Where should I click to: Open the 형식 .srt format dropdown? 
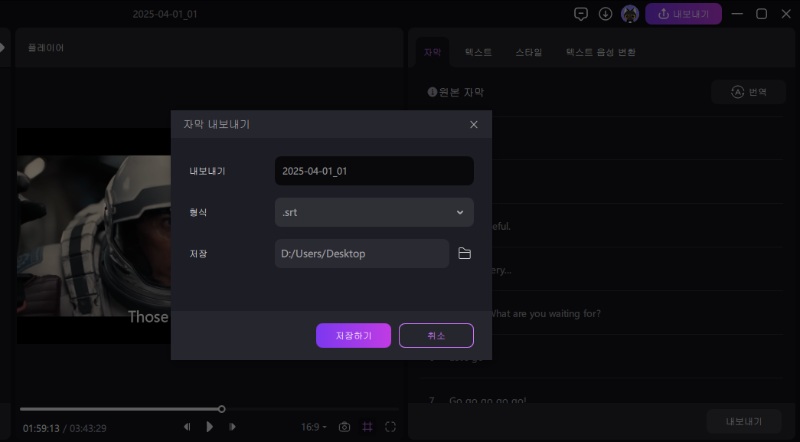(x=374, y=212)
